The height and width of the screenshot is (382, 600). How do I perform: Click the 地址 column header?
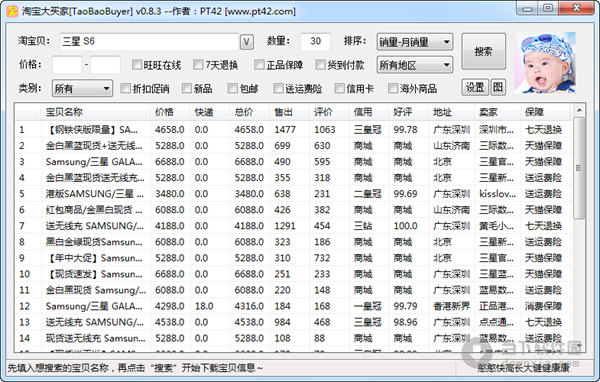point(452,112)
